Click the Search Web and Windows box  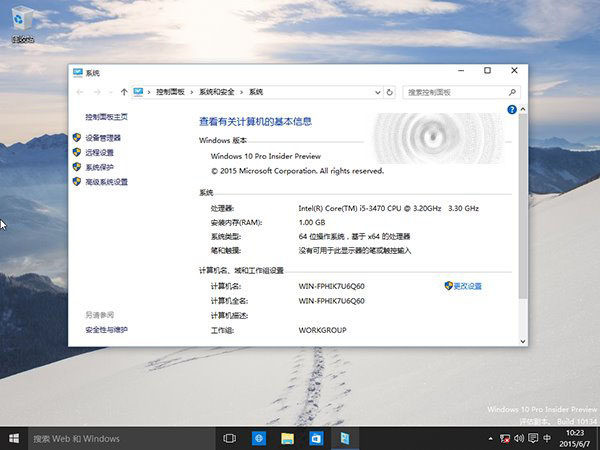[122, 439]
